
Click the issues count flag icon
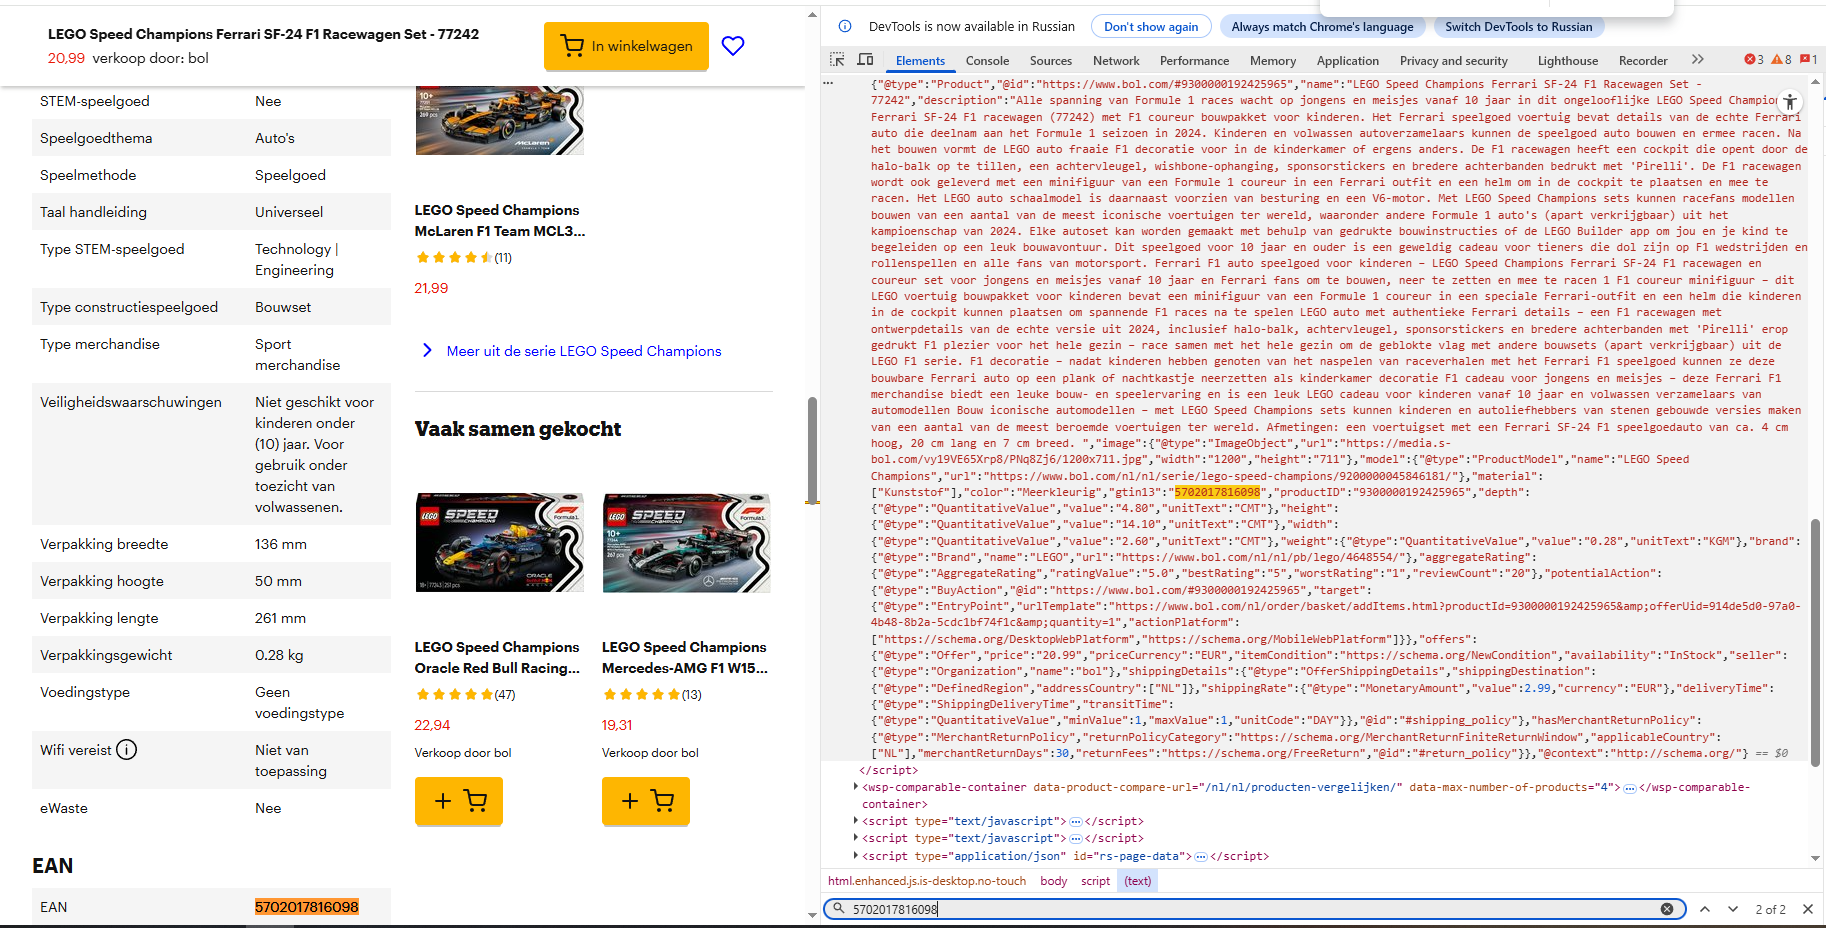tap(1808, 60)
